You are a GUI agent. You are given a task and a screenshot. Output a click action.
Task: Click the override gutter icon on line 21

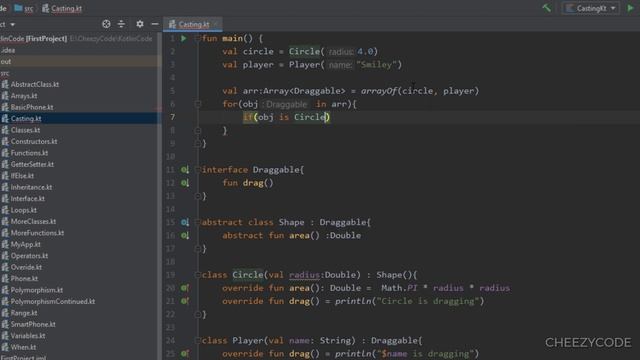(x=185, y=301)
